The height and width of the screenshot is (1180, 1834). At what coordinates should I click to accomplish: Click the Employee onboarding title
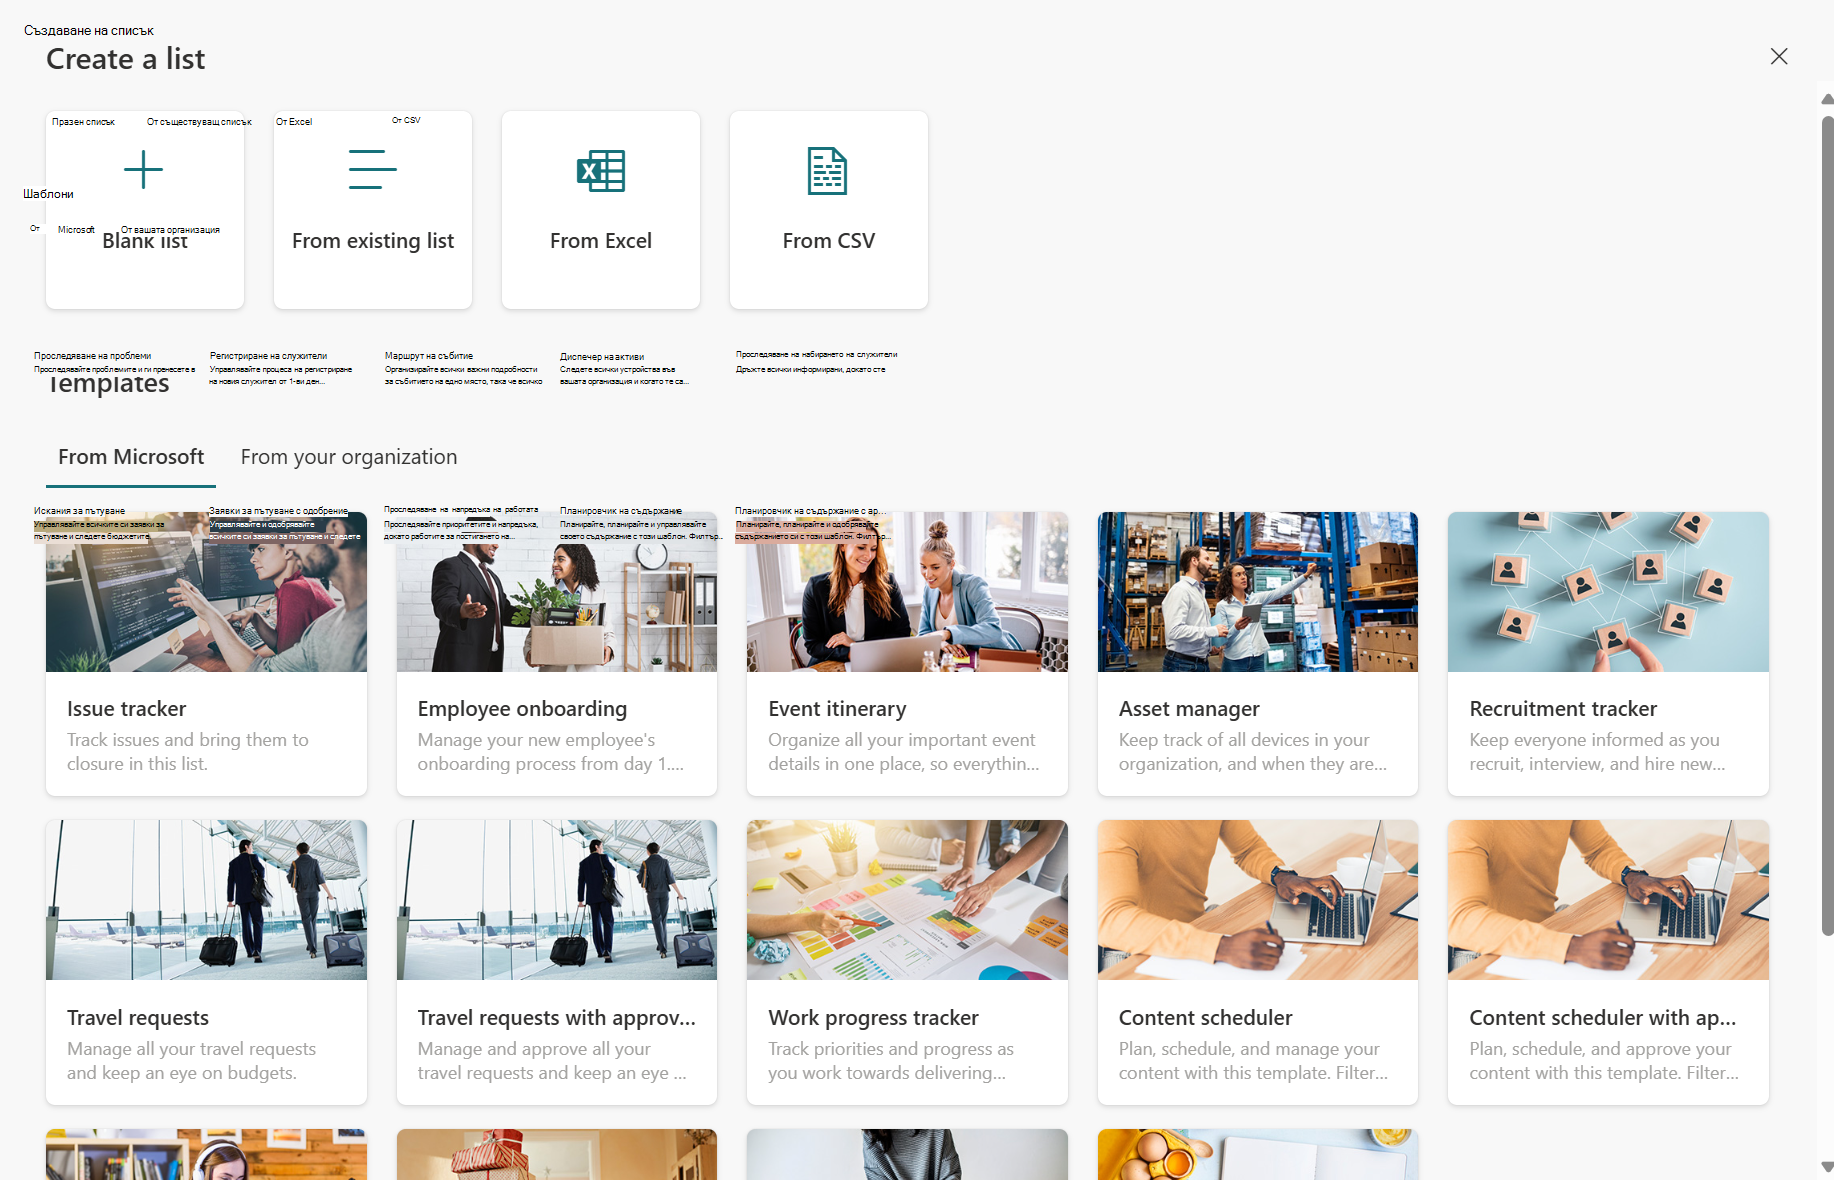(x=522, y=709)
